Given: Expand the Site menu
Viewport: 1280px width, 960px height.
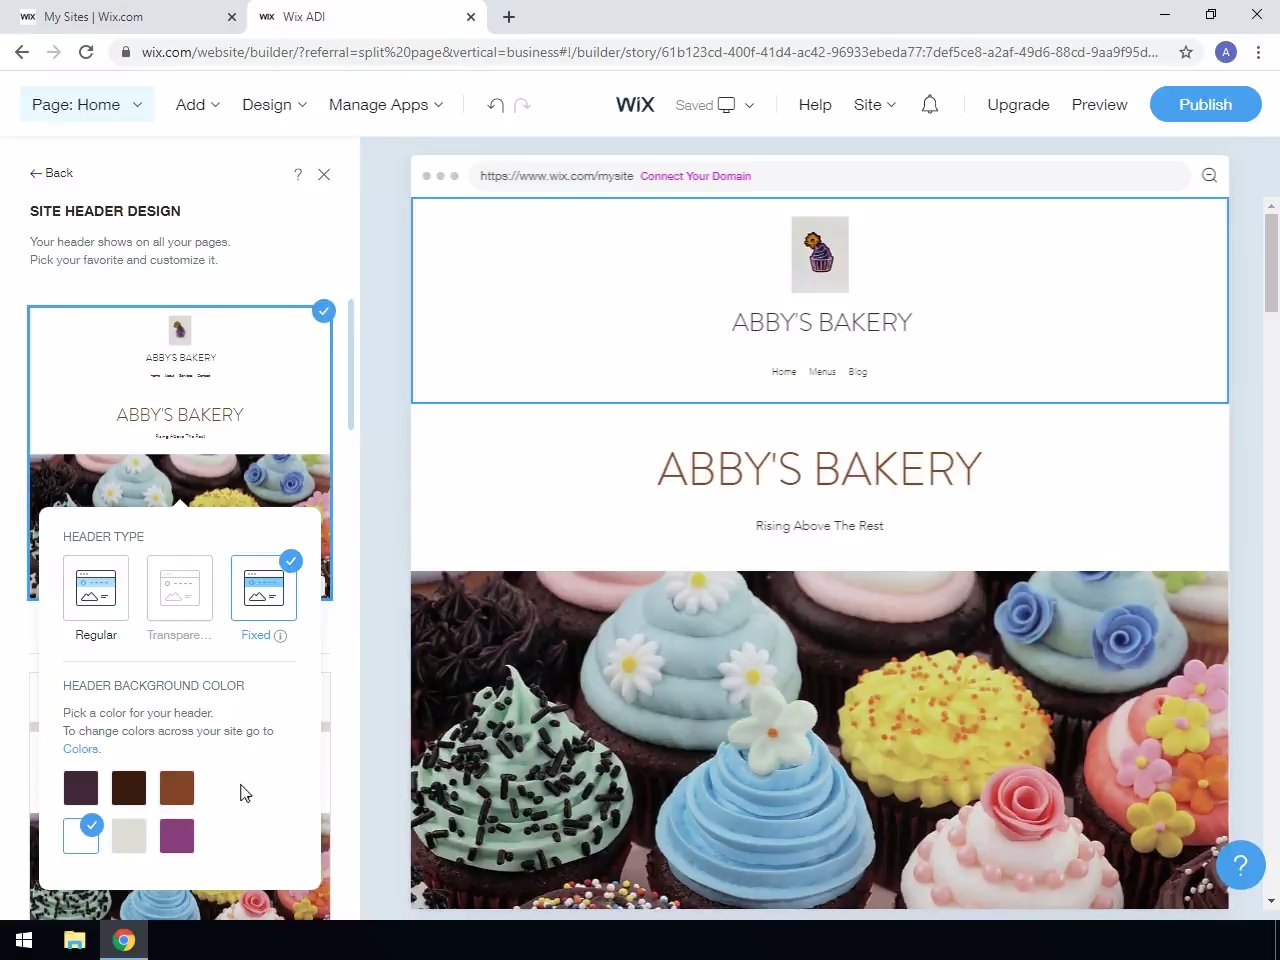Looking at the screenshot, I should (x=875, y=105).
